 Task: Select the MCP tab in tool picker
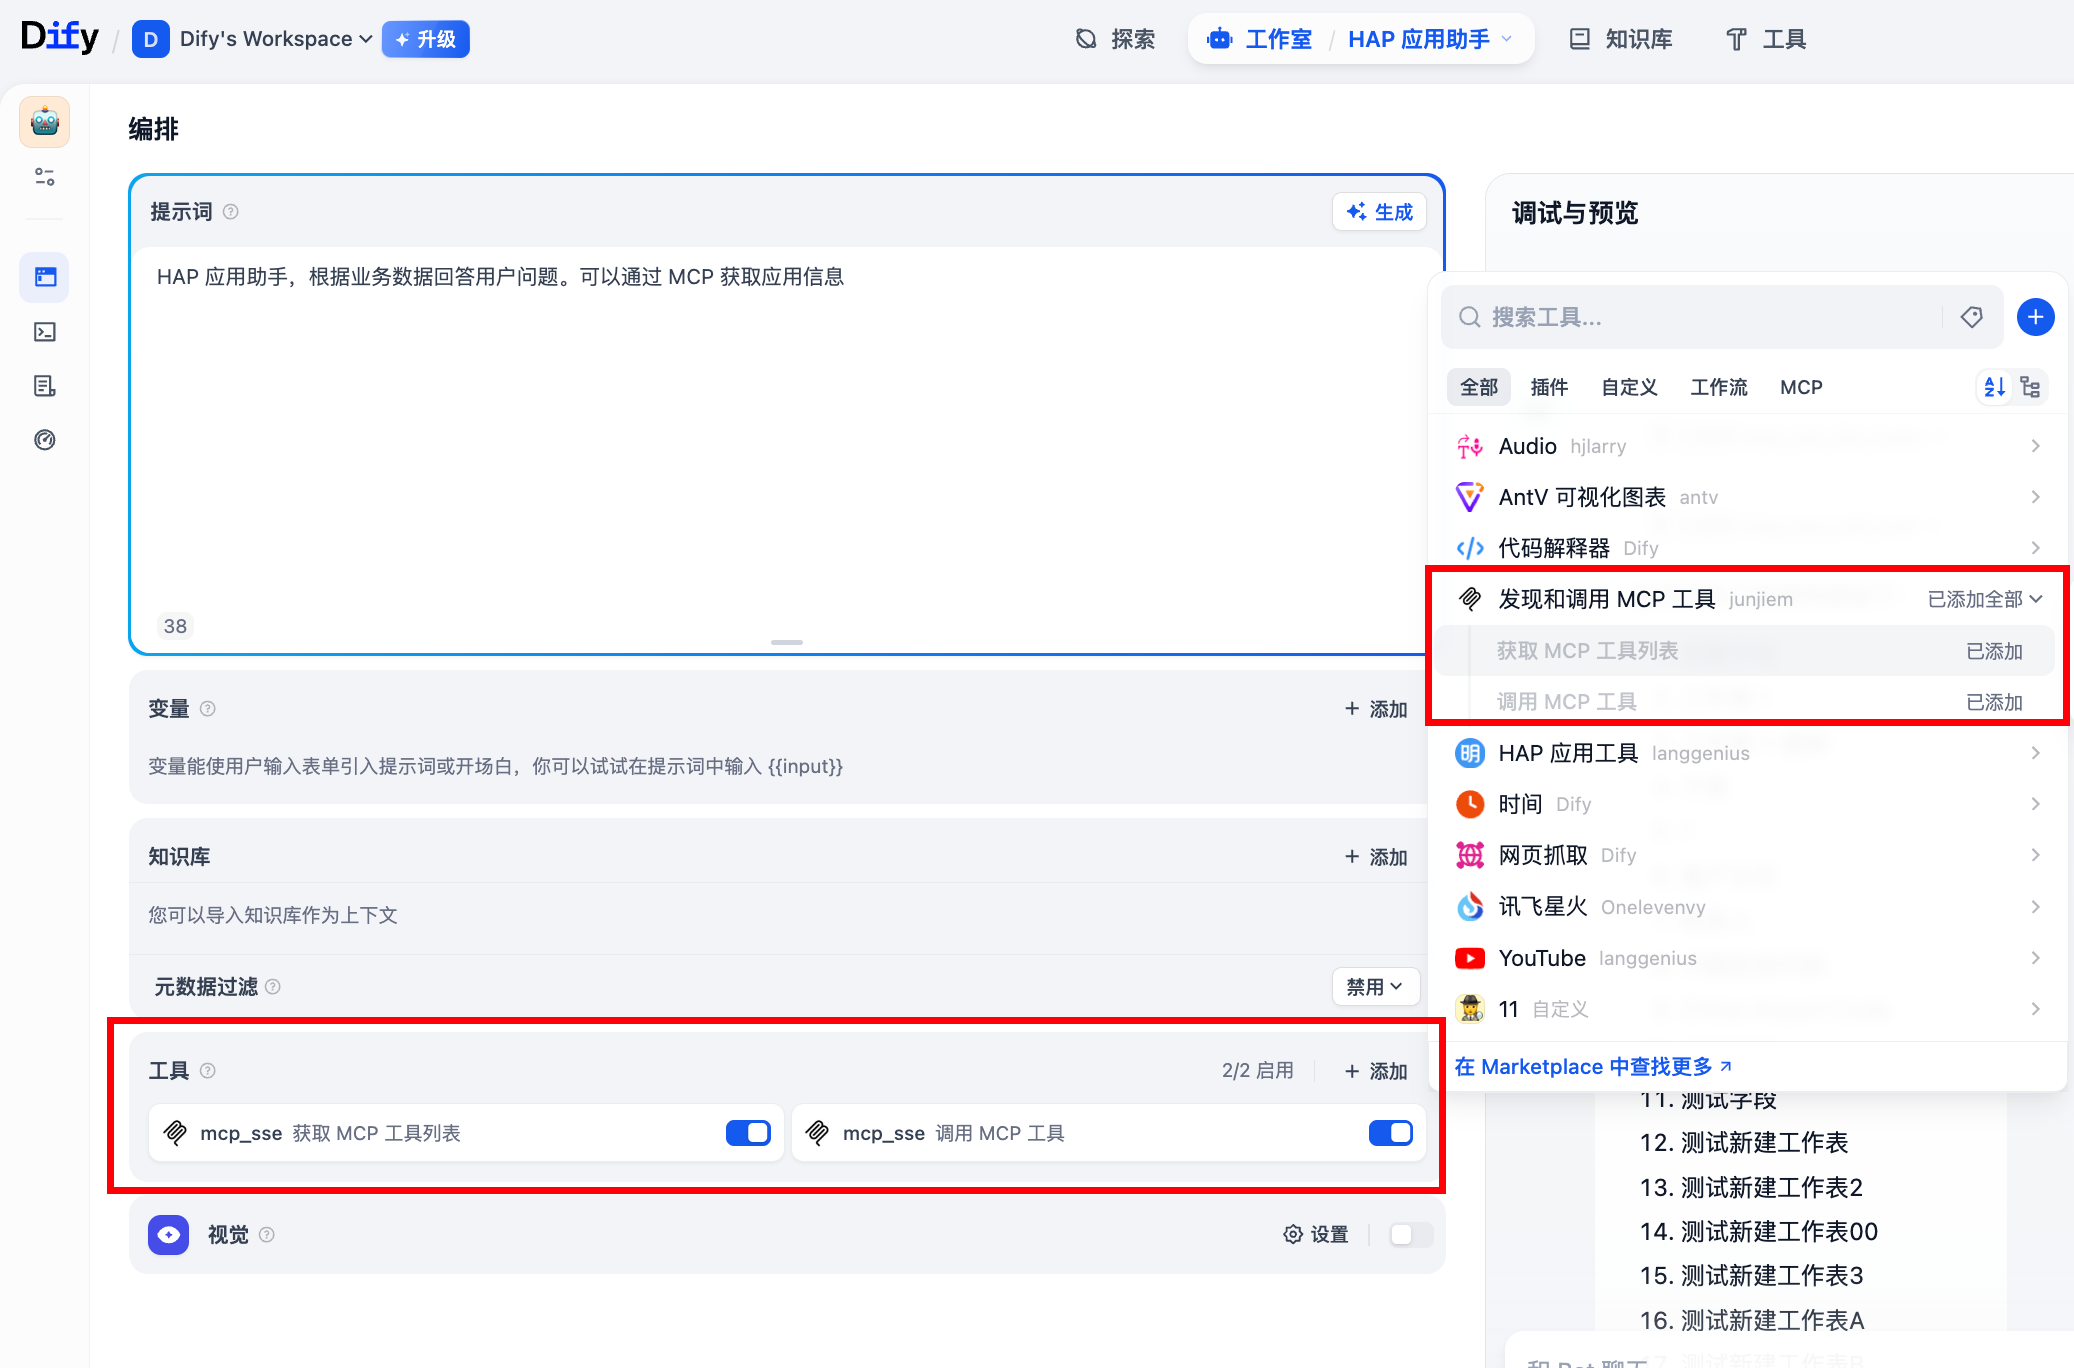tap(1801, 387)
